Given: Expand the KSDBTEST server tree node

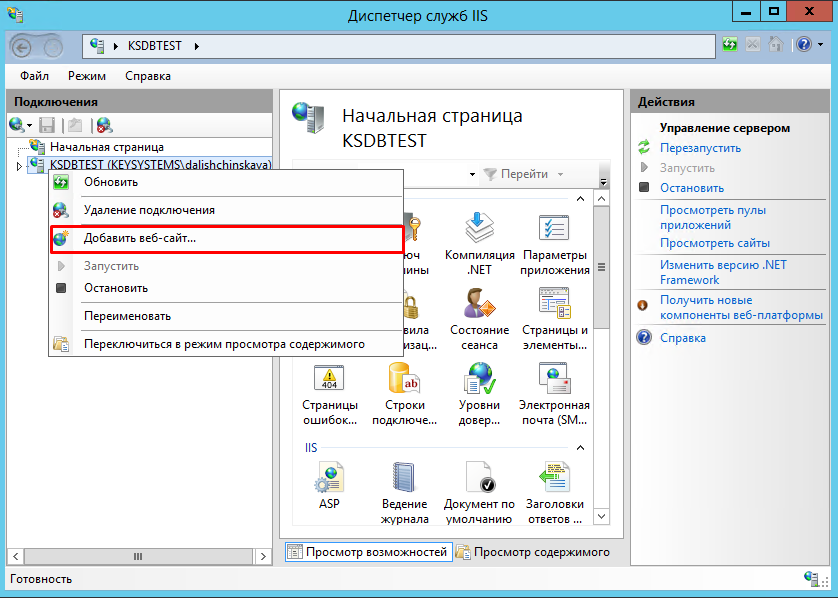Looking at the screenshot, I should pos(19,166).
